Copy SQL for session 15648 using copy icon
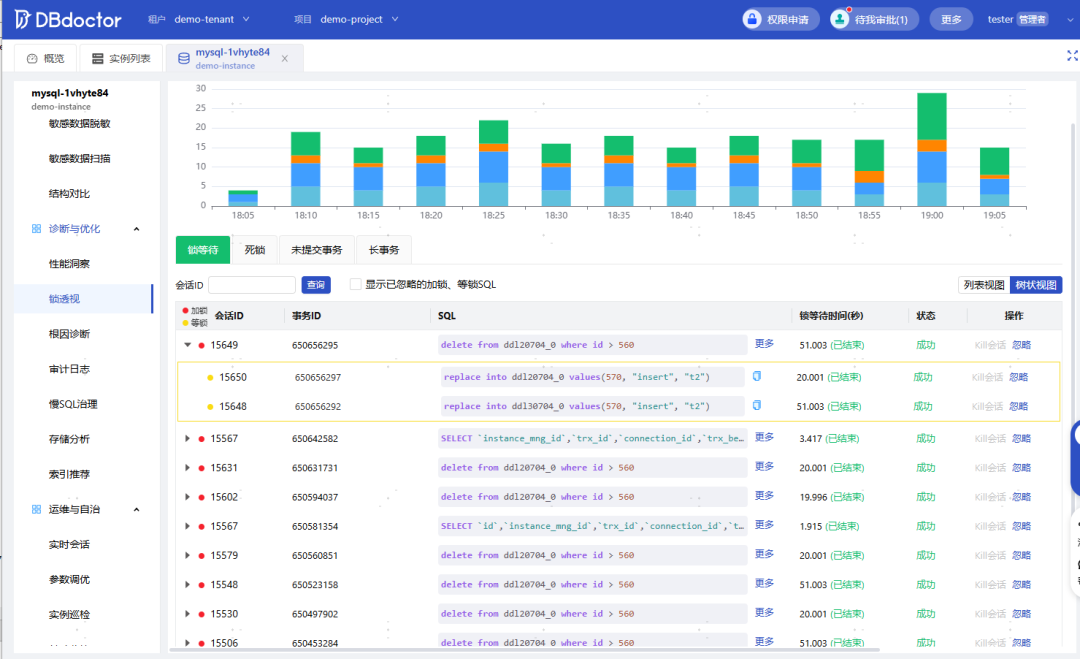Viewport: 1080px width, 659px height. pos(757,405)
